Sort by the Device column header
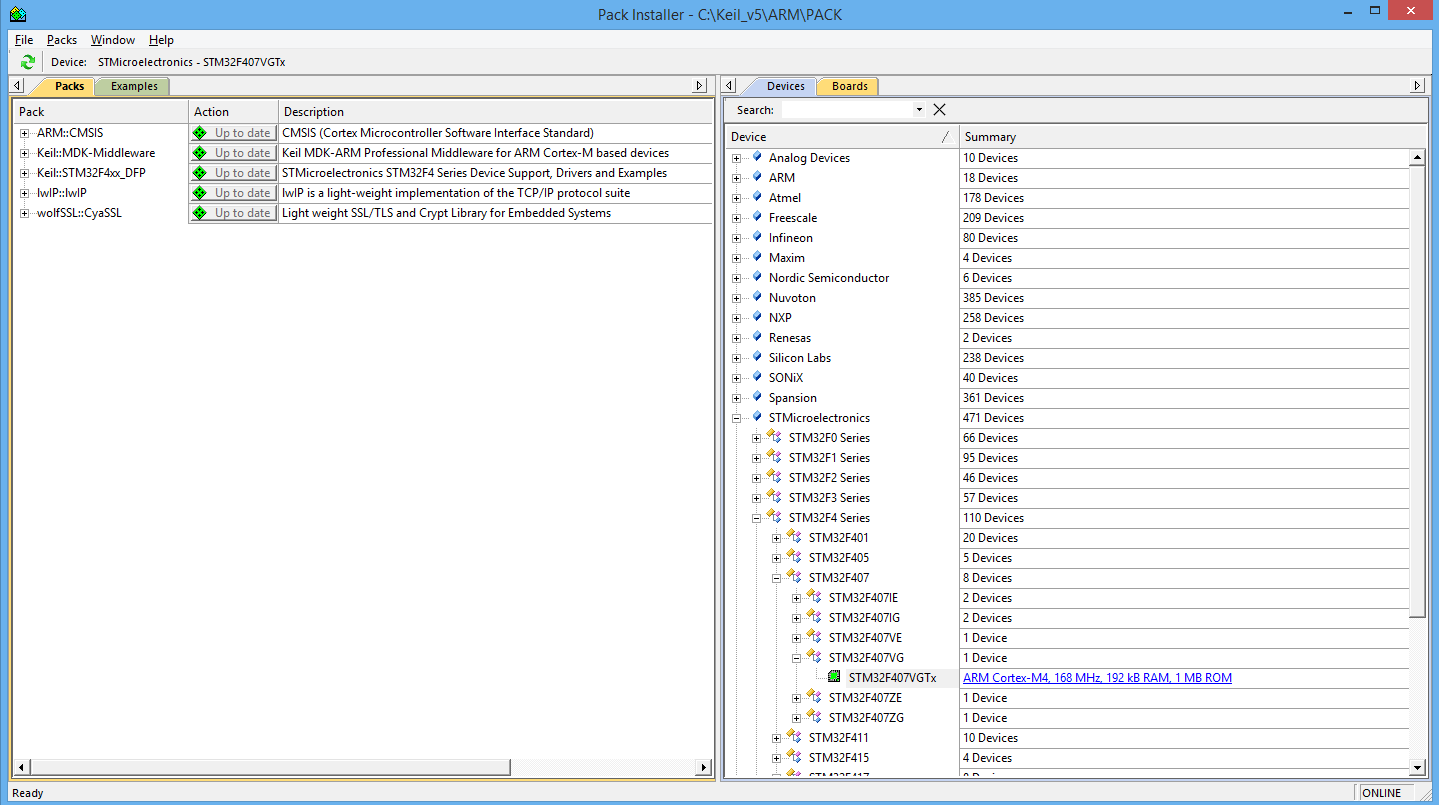The height and width of the screenshot is (805, 1439). tap(842, 137)
